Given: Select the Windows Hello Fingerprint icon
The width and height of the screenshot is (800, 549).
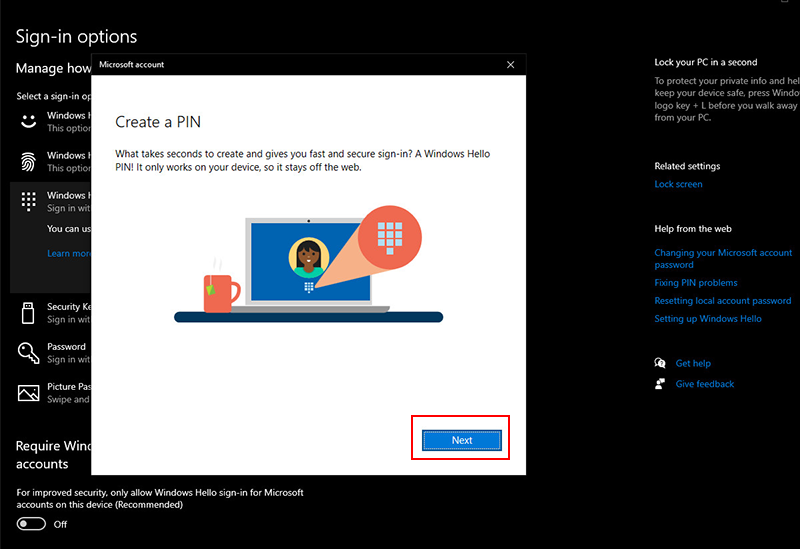Looking at the screenshot, I should (29, 161).
